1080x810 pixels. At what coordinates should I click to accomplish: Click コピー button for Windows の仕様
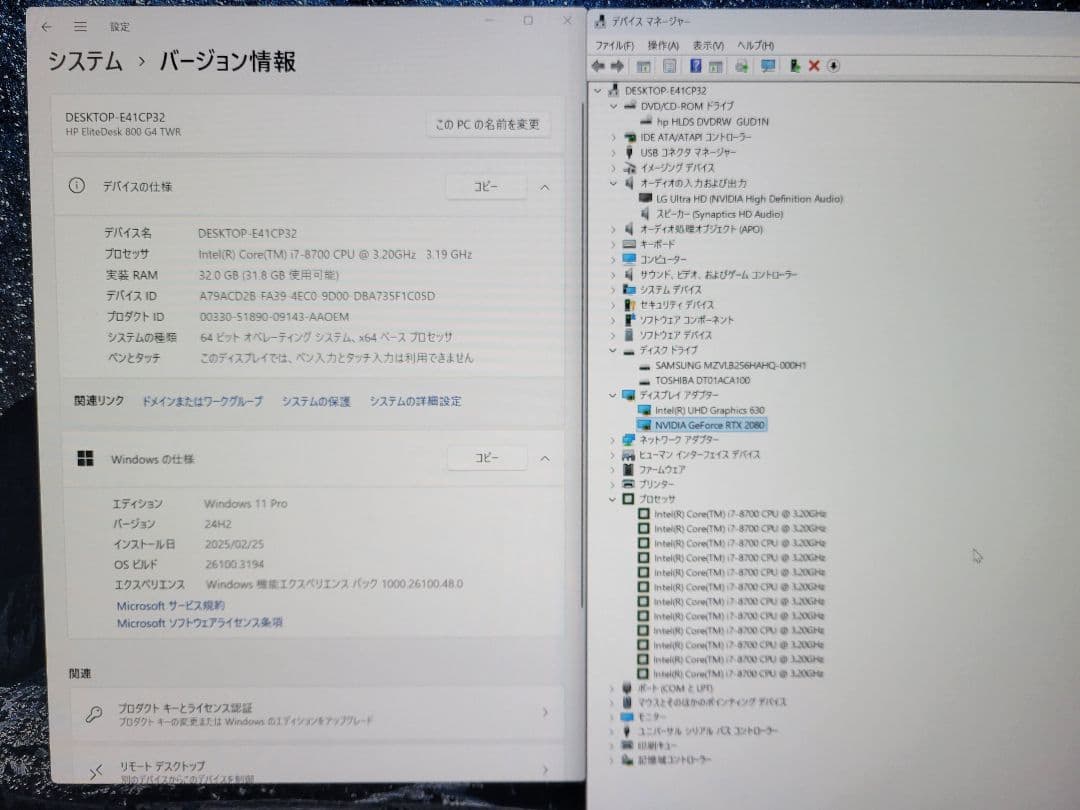click(x=486, y=458)
